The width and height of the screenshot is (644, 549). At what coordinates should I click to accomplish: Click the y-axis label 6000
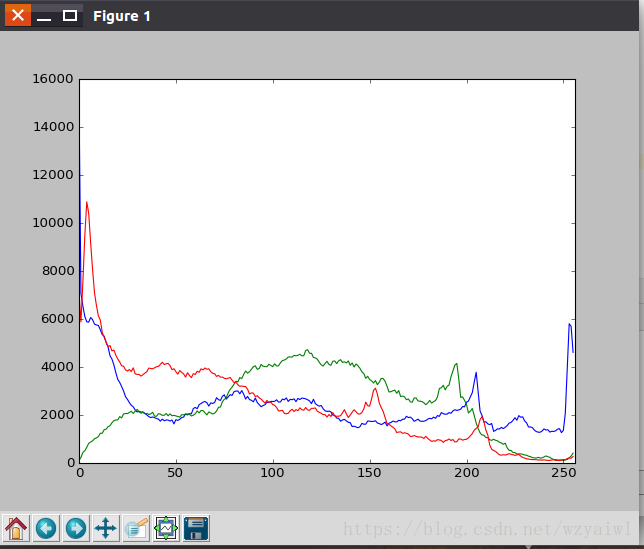(58, 319)
